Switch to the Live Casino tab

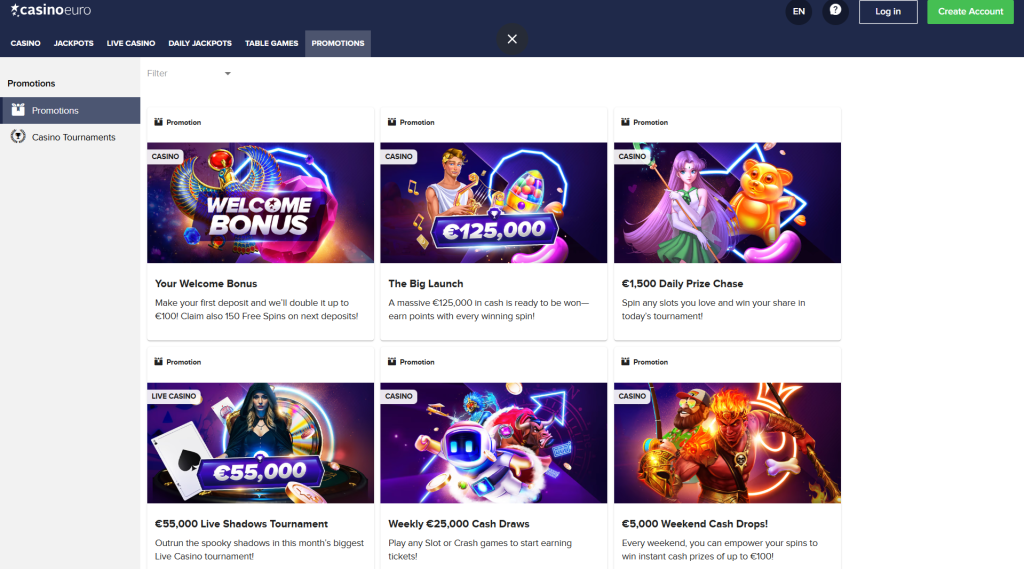point(131,43)
